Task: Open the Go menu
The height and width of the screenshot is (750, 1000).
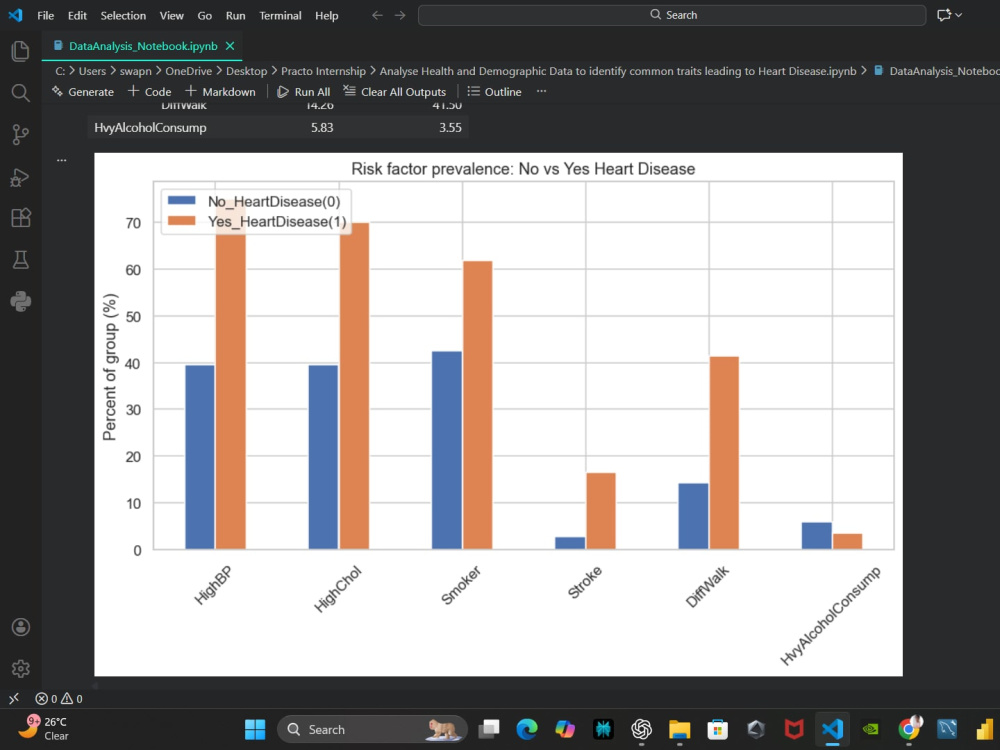Action: pos(205,15)
